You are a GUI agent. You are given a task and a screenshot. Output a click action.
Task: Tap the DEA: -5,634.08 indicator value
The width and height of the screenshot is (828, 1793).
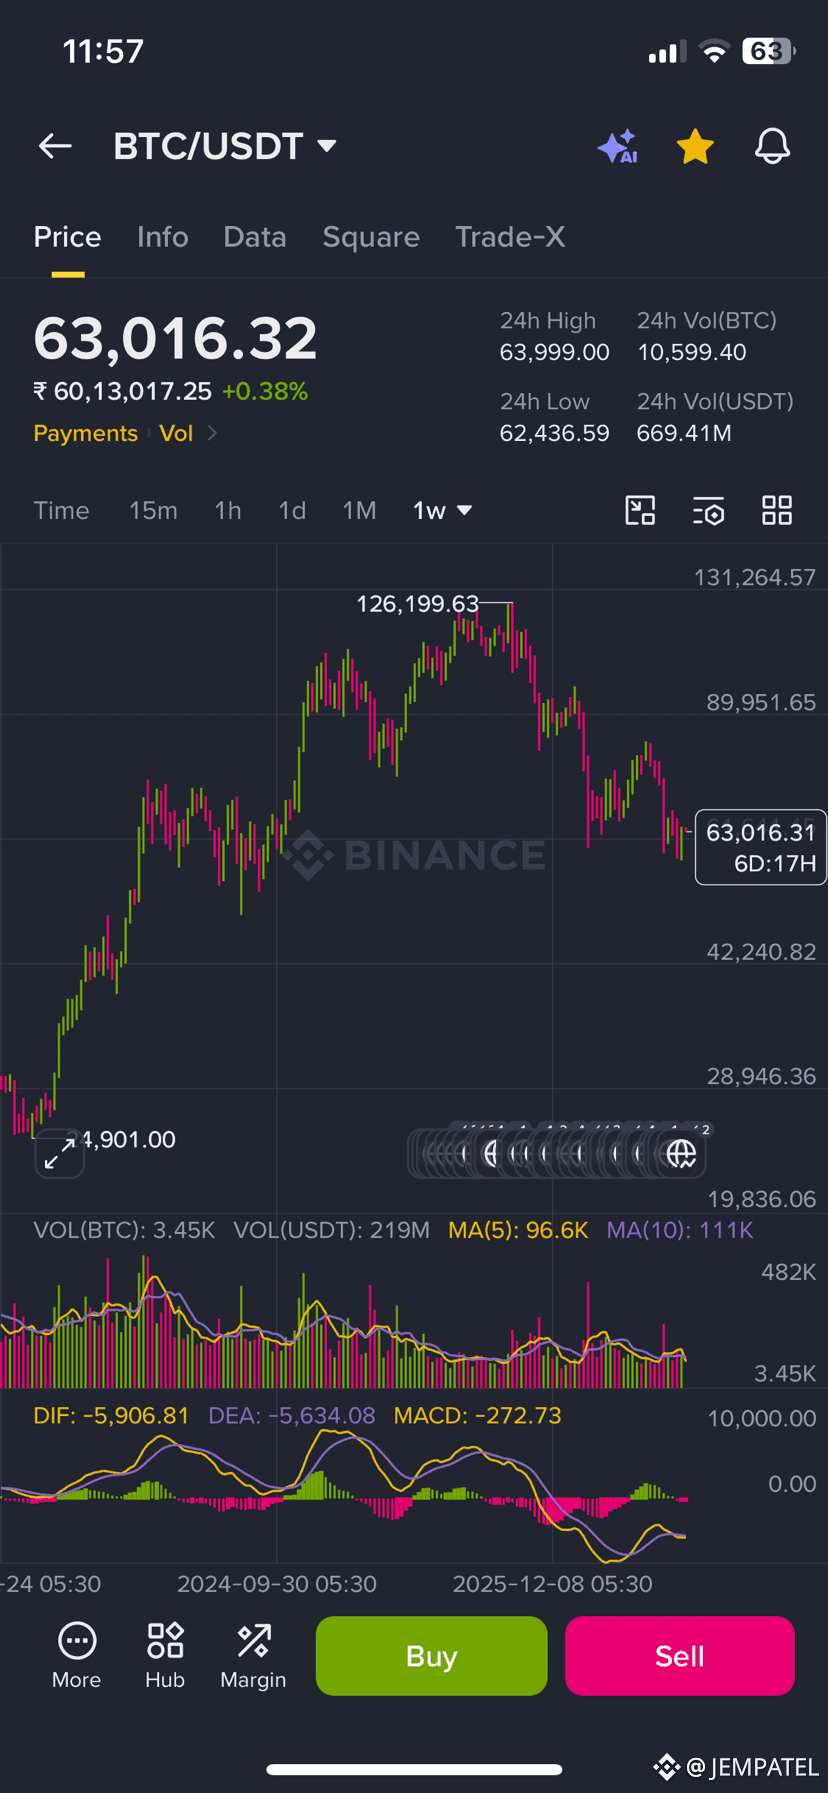pos(292,1416)
